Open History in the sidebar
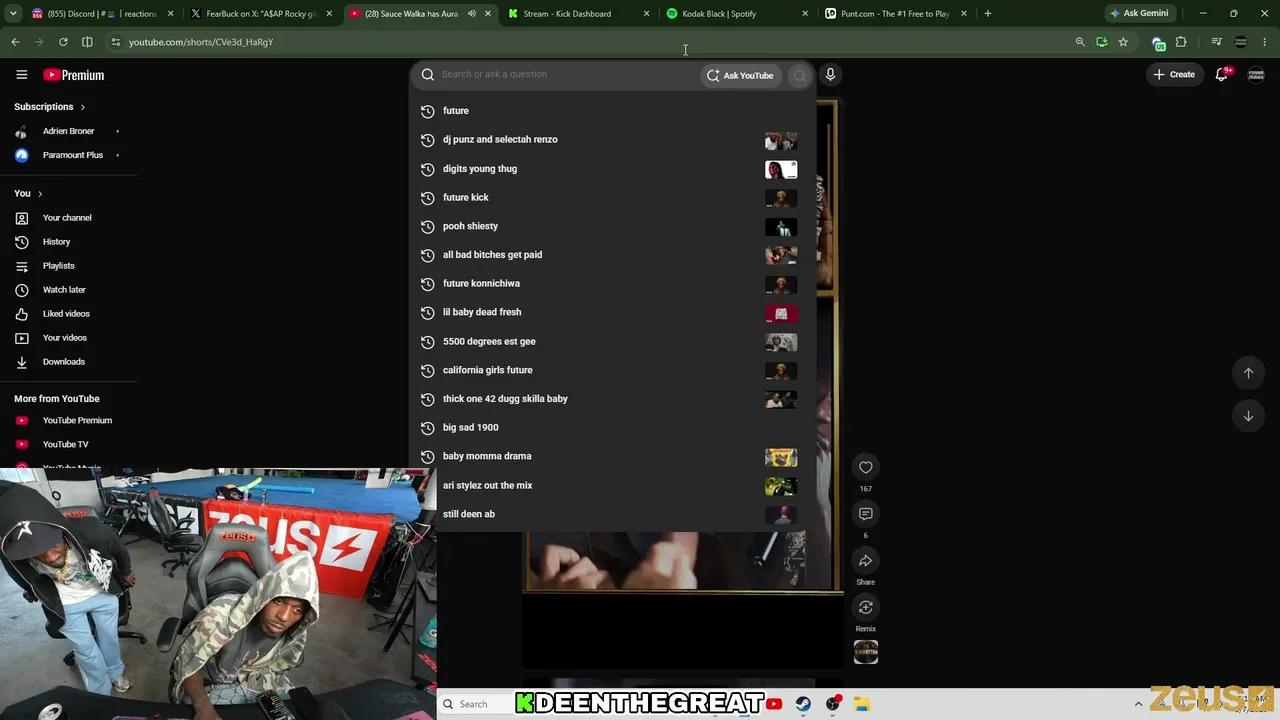Screen dimensions: 1280x720 [x=69, y=242]
